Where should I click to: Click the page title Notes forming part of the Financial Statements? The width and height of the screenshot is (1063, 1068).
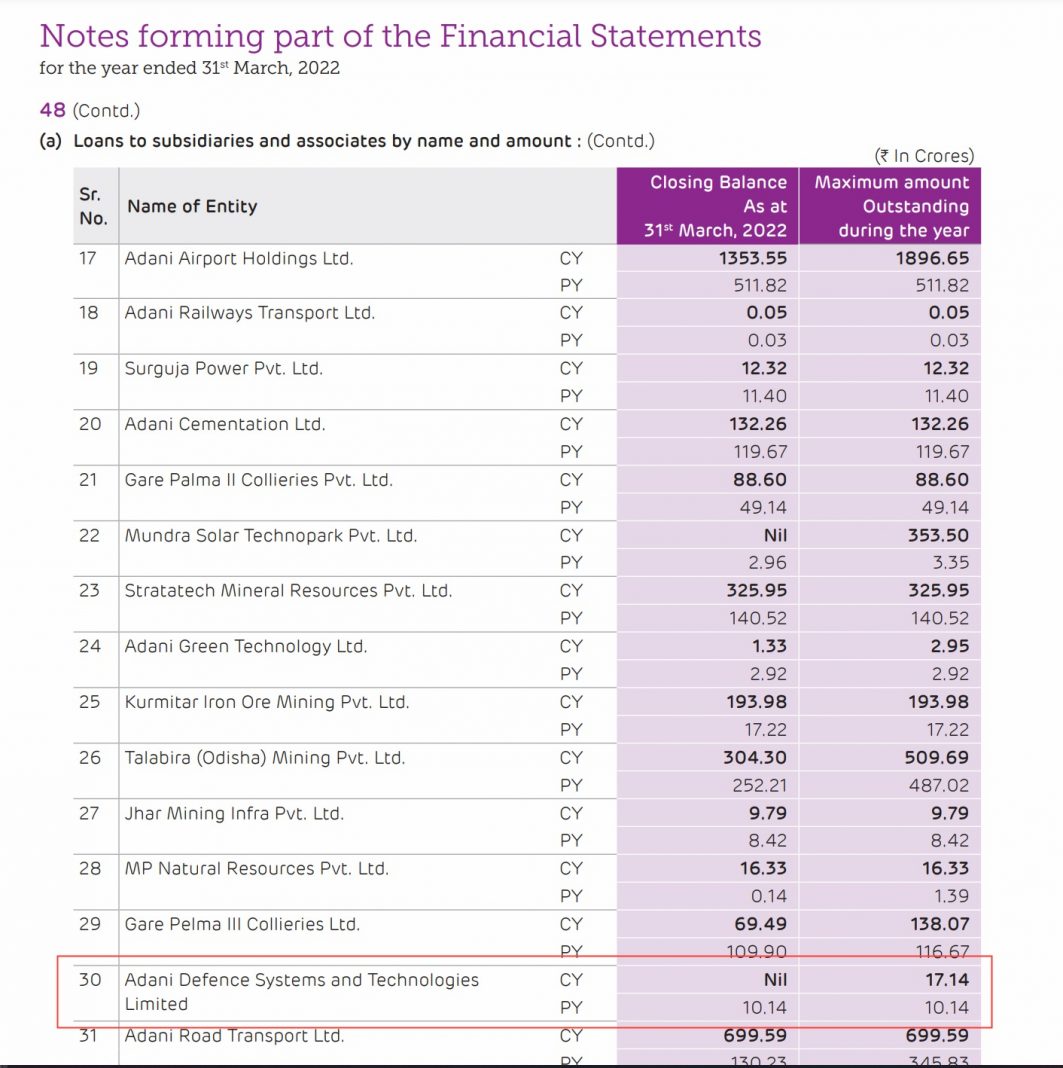point(400,37)
